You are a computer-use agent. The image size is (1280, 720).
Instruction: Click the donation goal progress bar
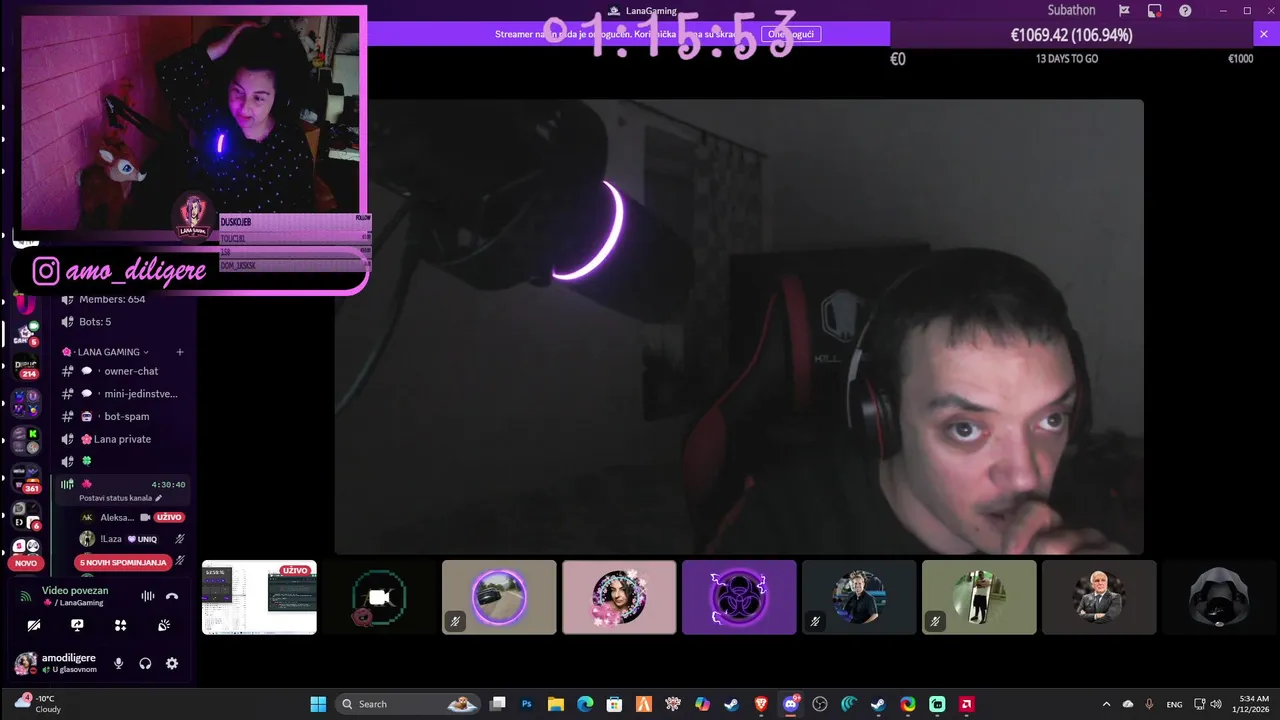point(1071,34)
